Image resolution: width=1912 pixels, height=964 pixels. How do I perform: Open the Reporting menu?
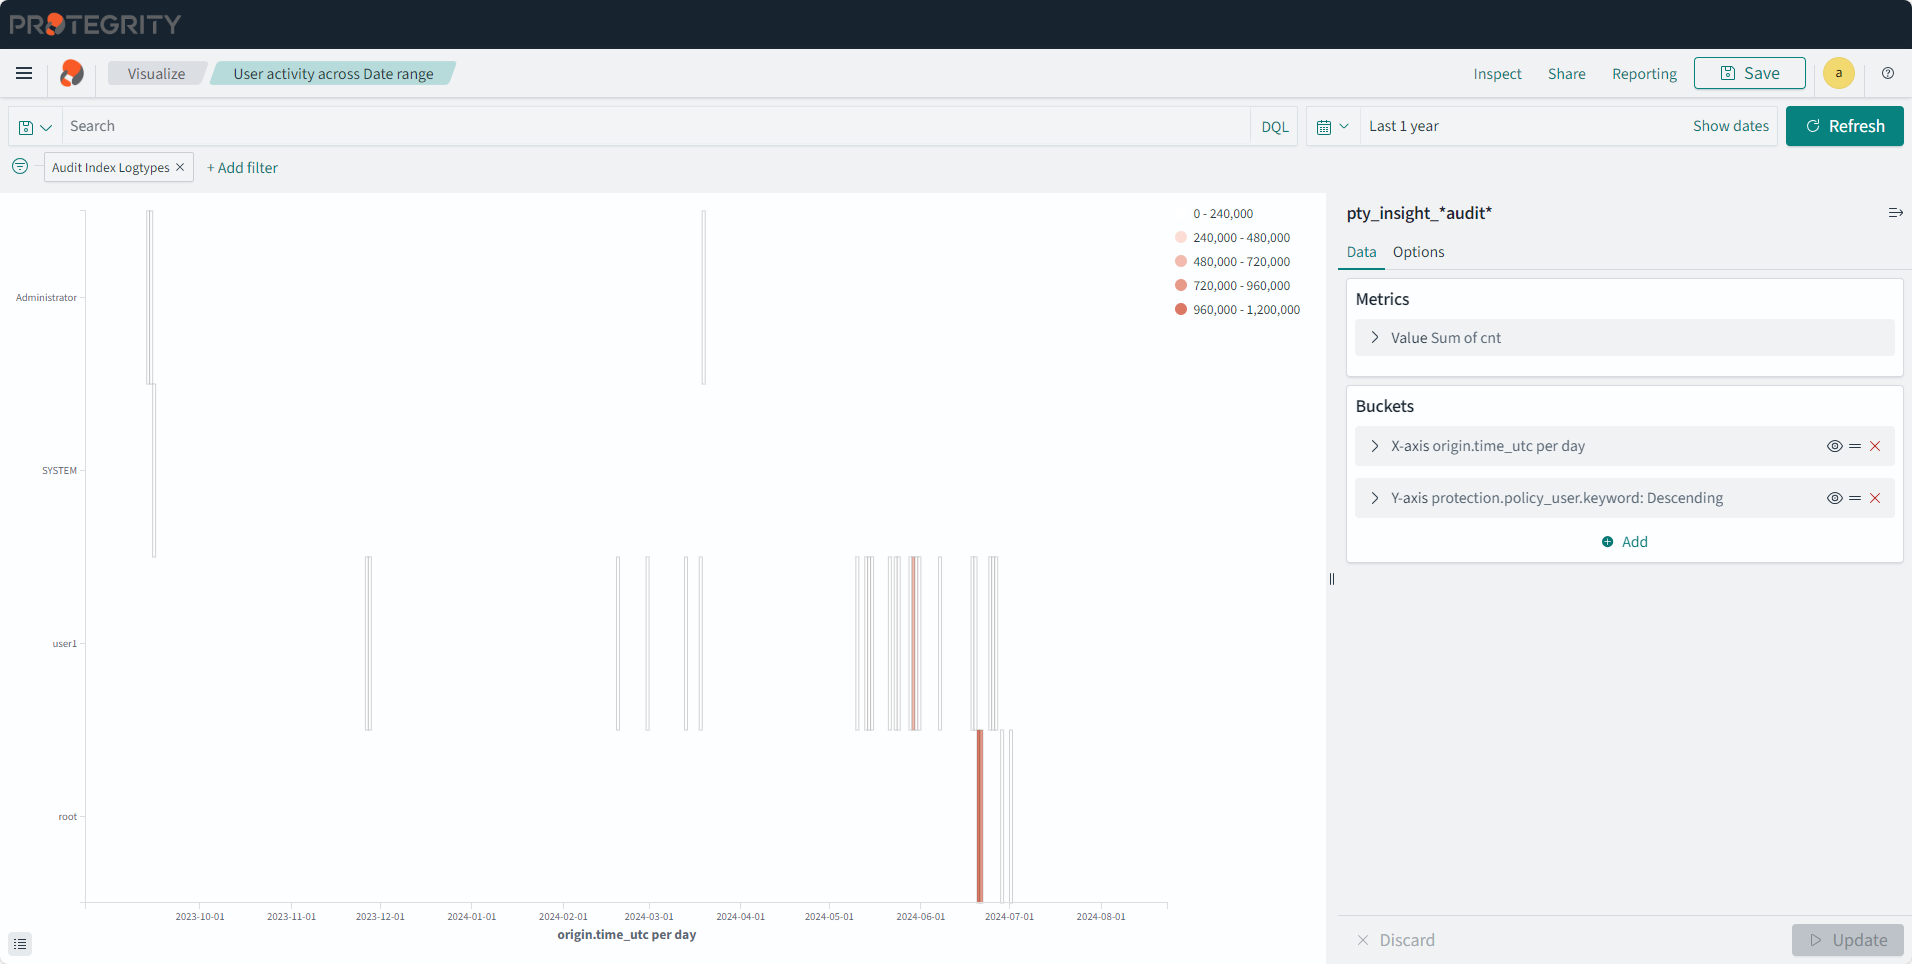coord(1644,74)
